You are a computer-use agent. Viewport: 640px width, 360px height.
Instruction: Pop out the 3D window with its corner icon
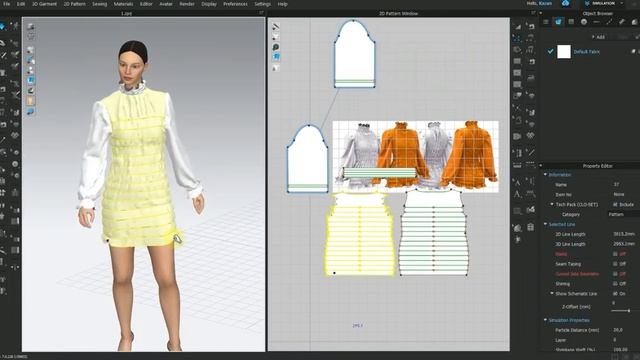point(261,13)
